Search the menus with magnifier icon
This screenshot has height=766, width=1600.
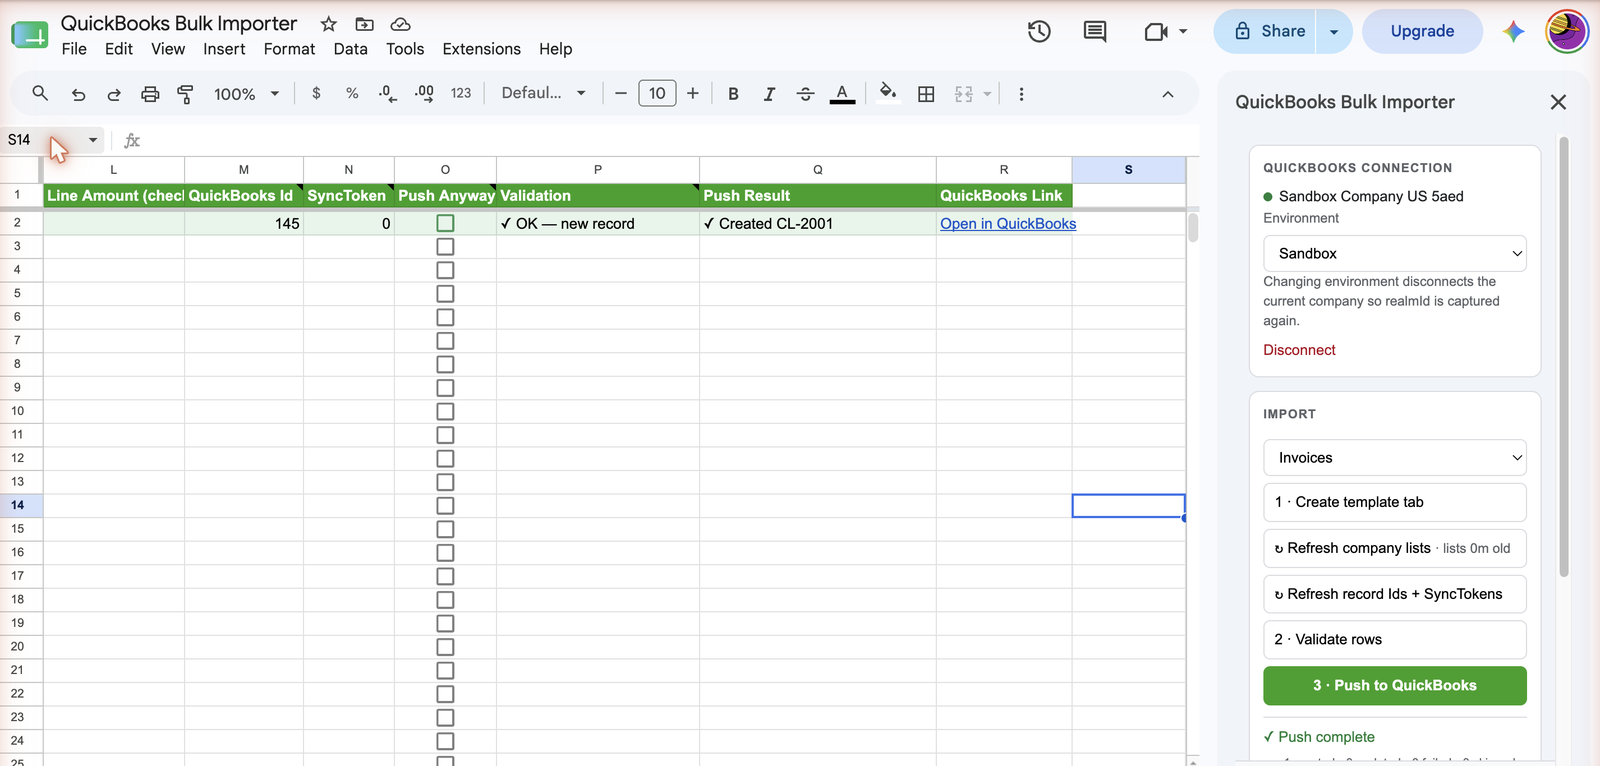tap(40, 93)
